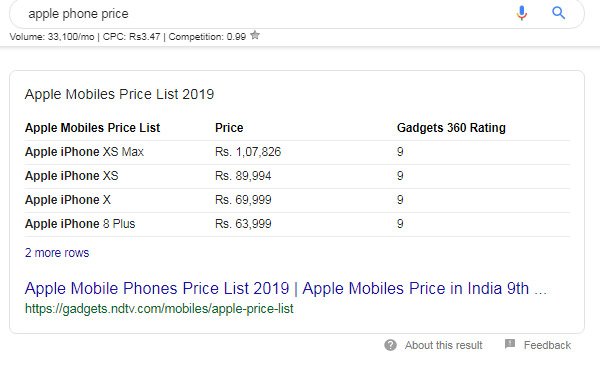The image size is (600, 370).
Task: Click the Feedback flag icon
Action: coord(510,344)
